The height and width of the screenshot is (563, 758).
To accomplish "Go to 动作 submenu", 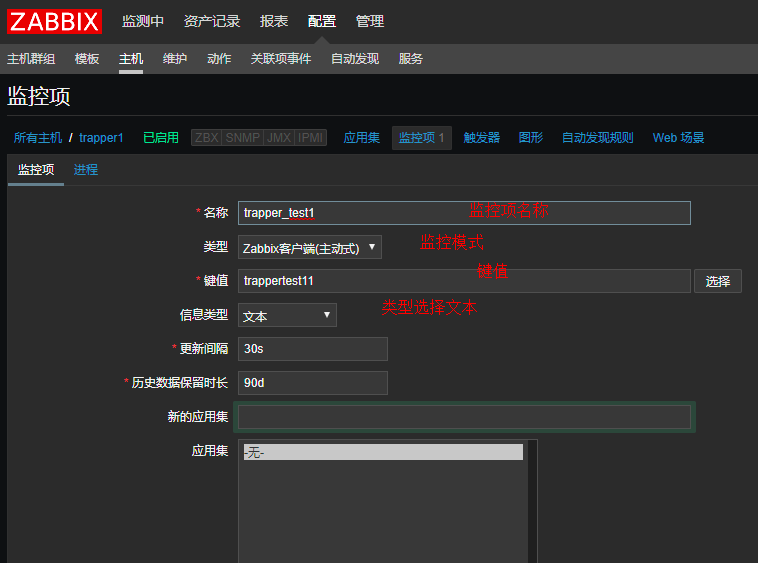I will (219, 59).
